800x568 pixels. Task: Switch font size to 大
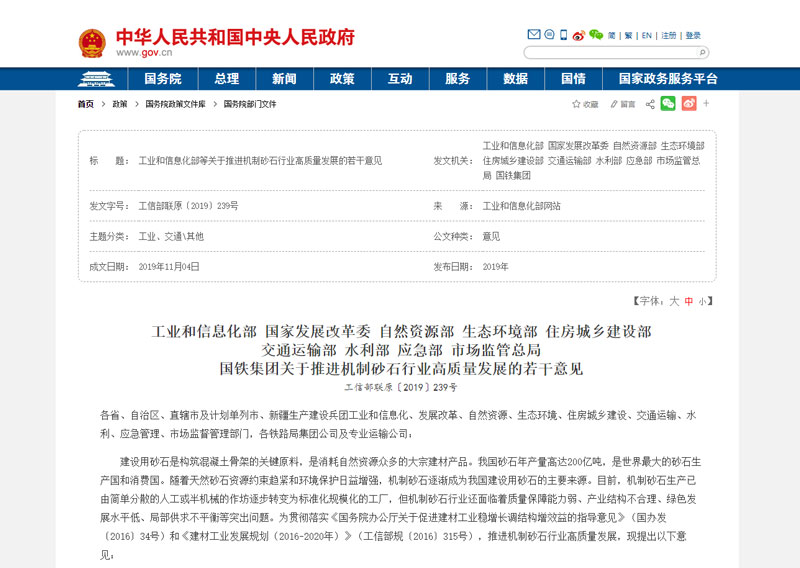pyautogui.click(x=674, y=300)
